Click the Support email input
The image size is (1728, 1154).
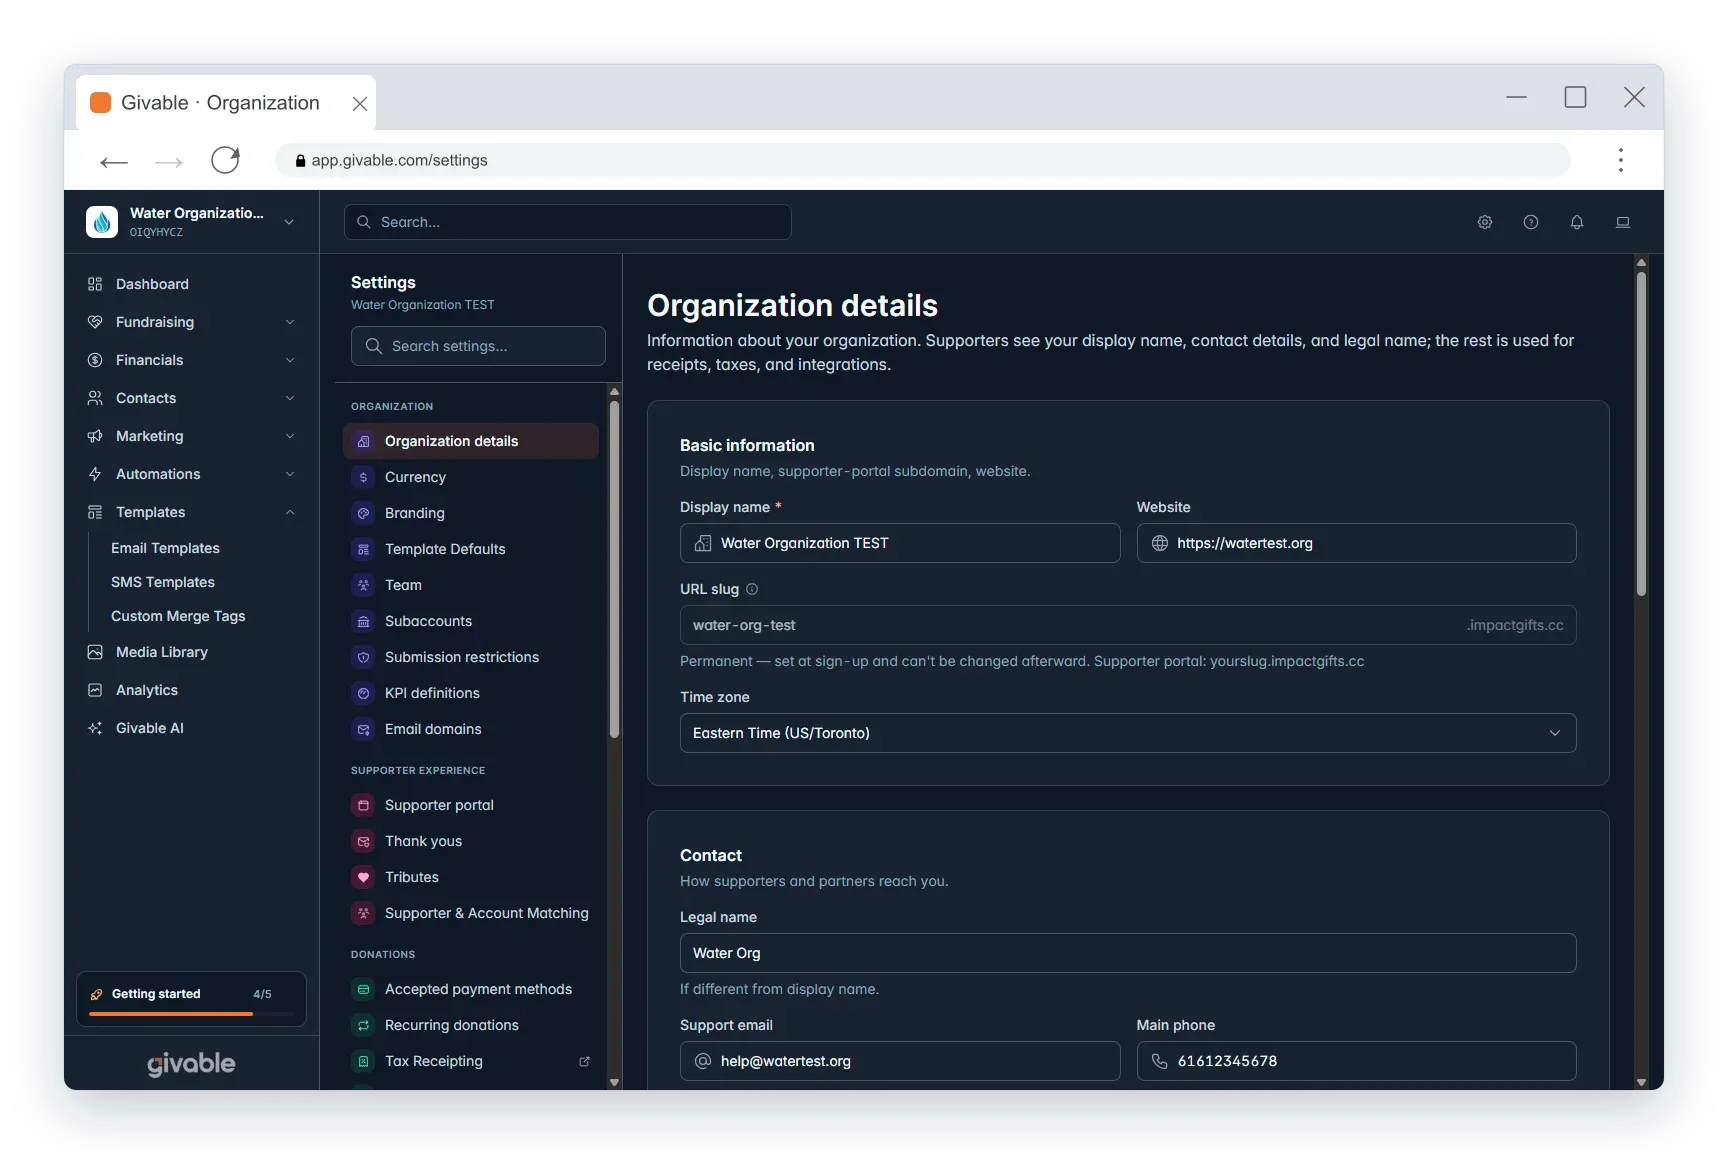(900, 1061)
